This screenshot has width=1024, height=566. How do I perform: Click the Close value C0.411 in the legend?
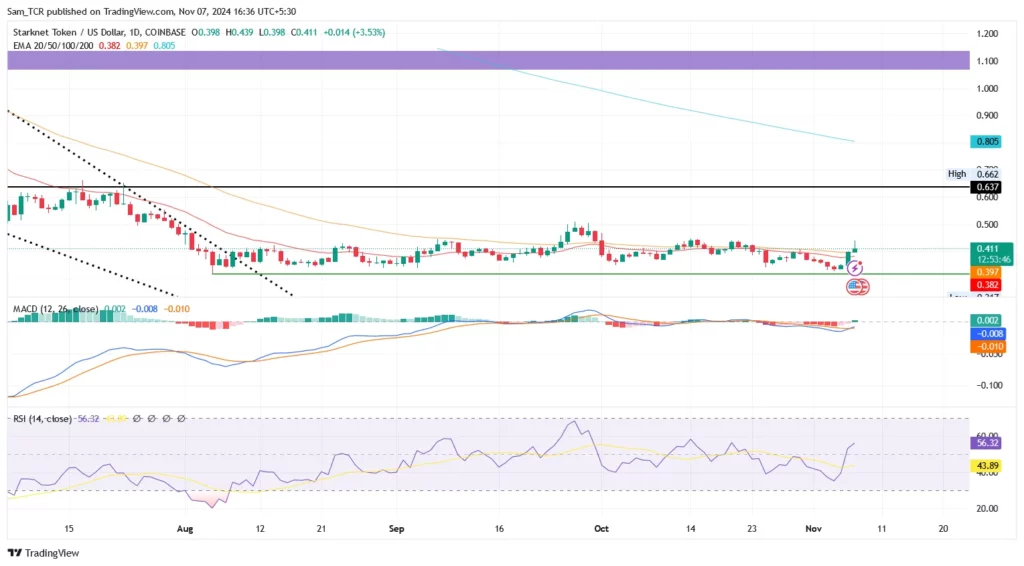coord(304,32)
